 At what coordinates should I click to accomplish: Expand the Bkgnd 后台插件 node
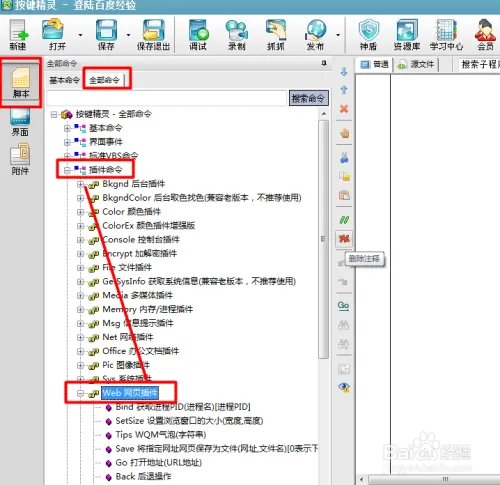click(80, 184)
